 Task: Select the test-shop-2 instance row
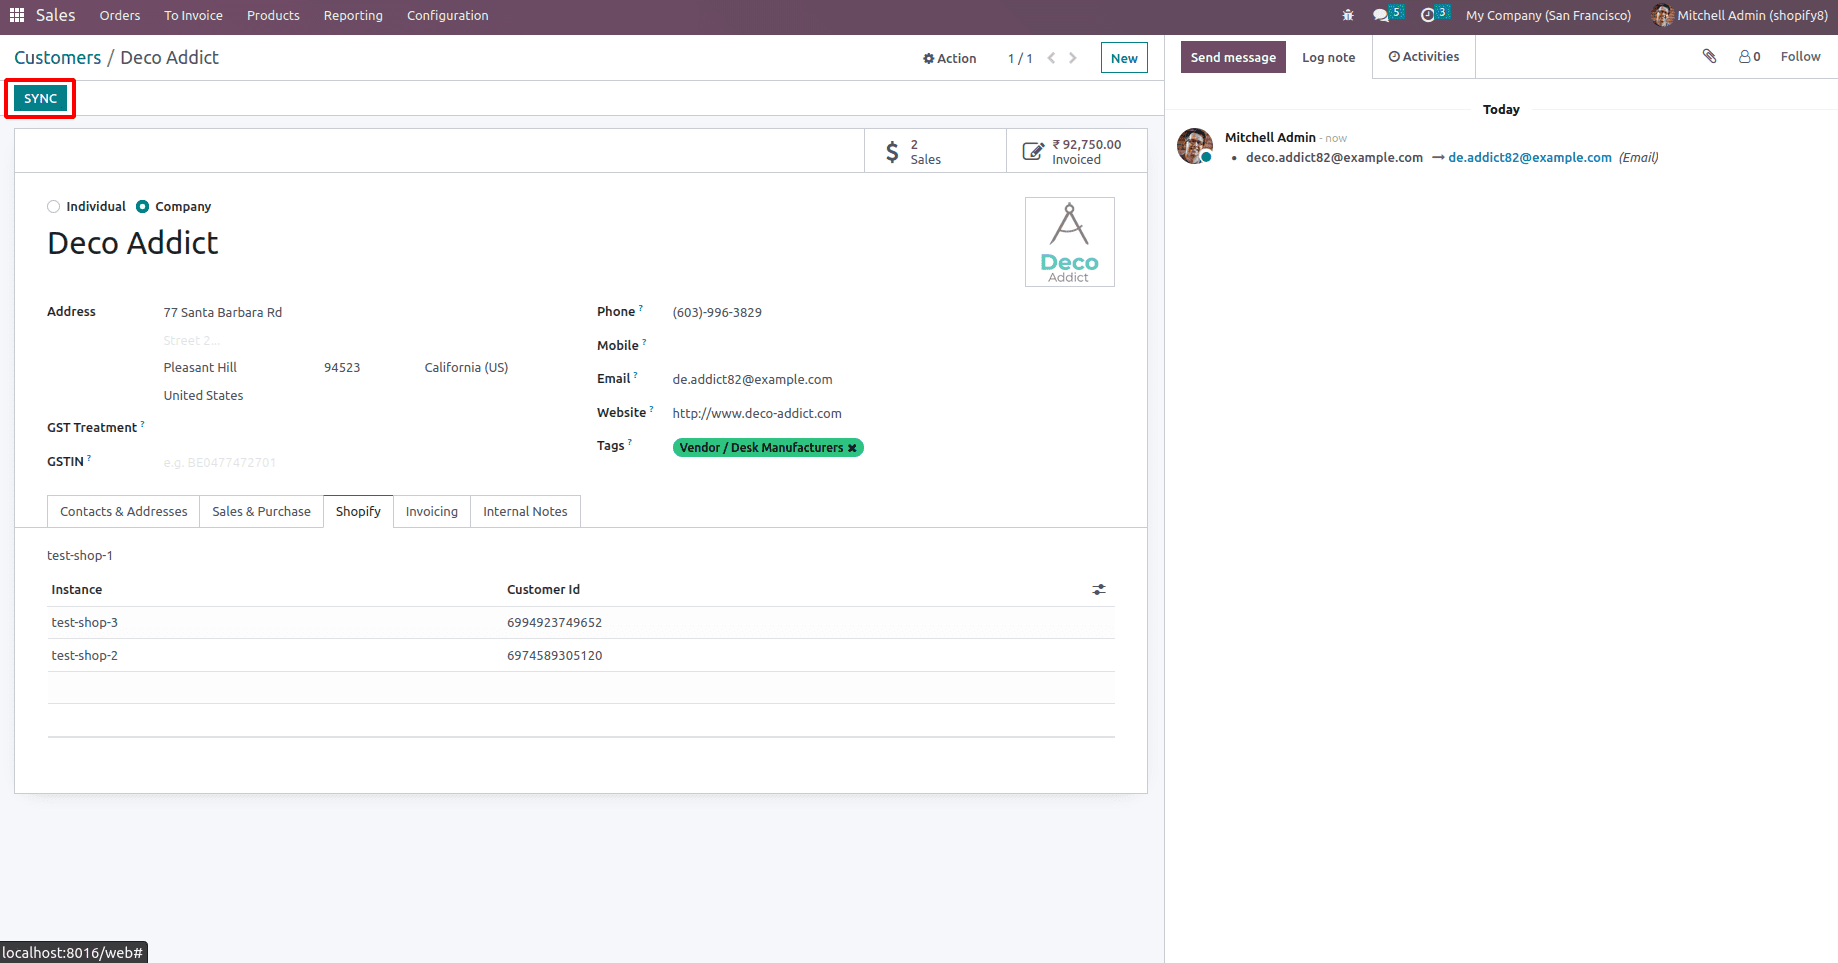pos(581,656)
